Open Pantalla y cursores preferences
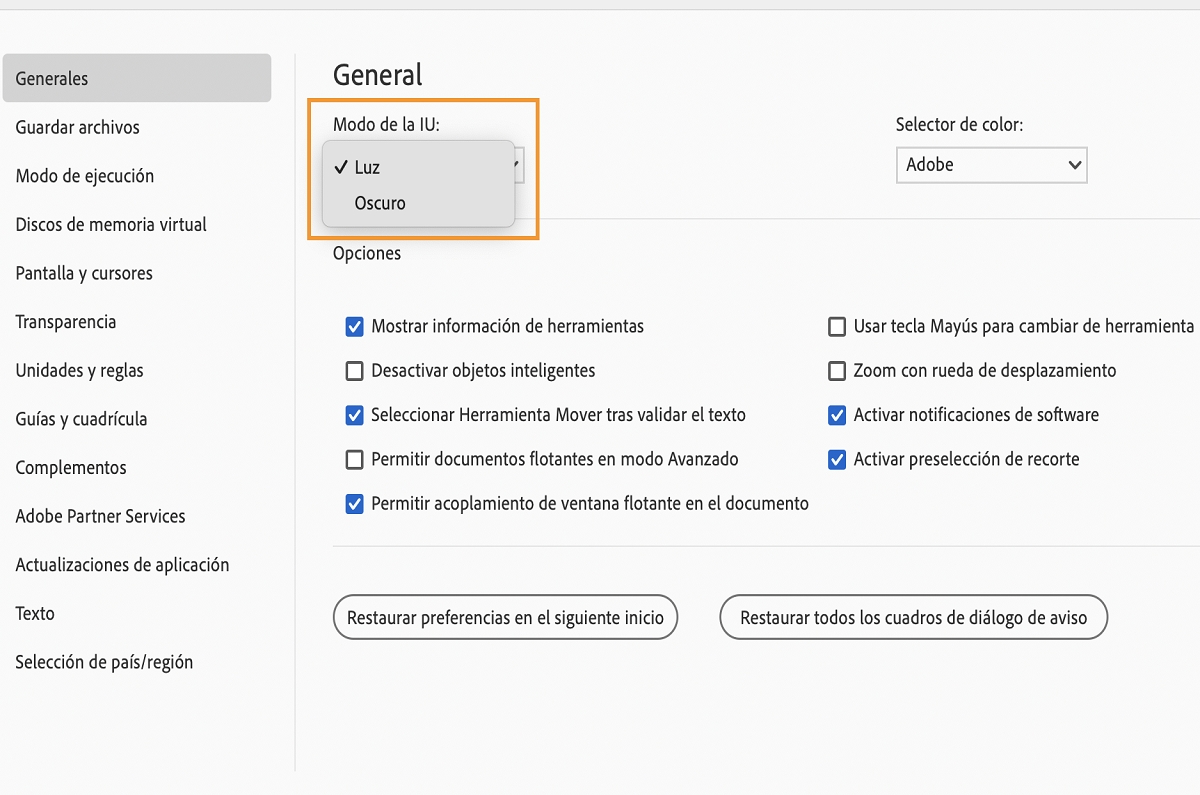 84,273
